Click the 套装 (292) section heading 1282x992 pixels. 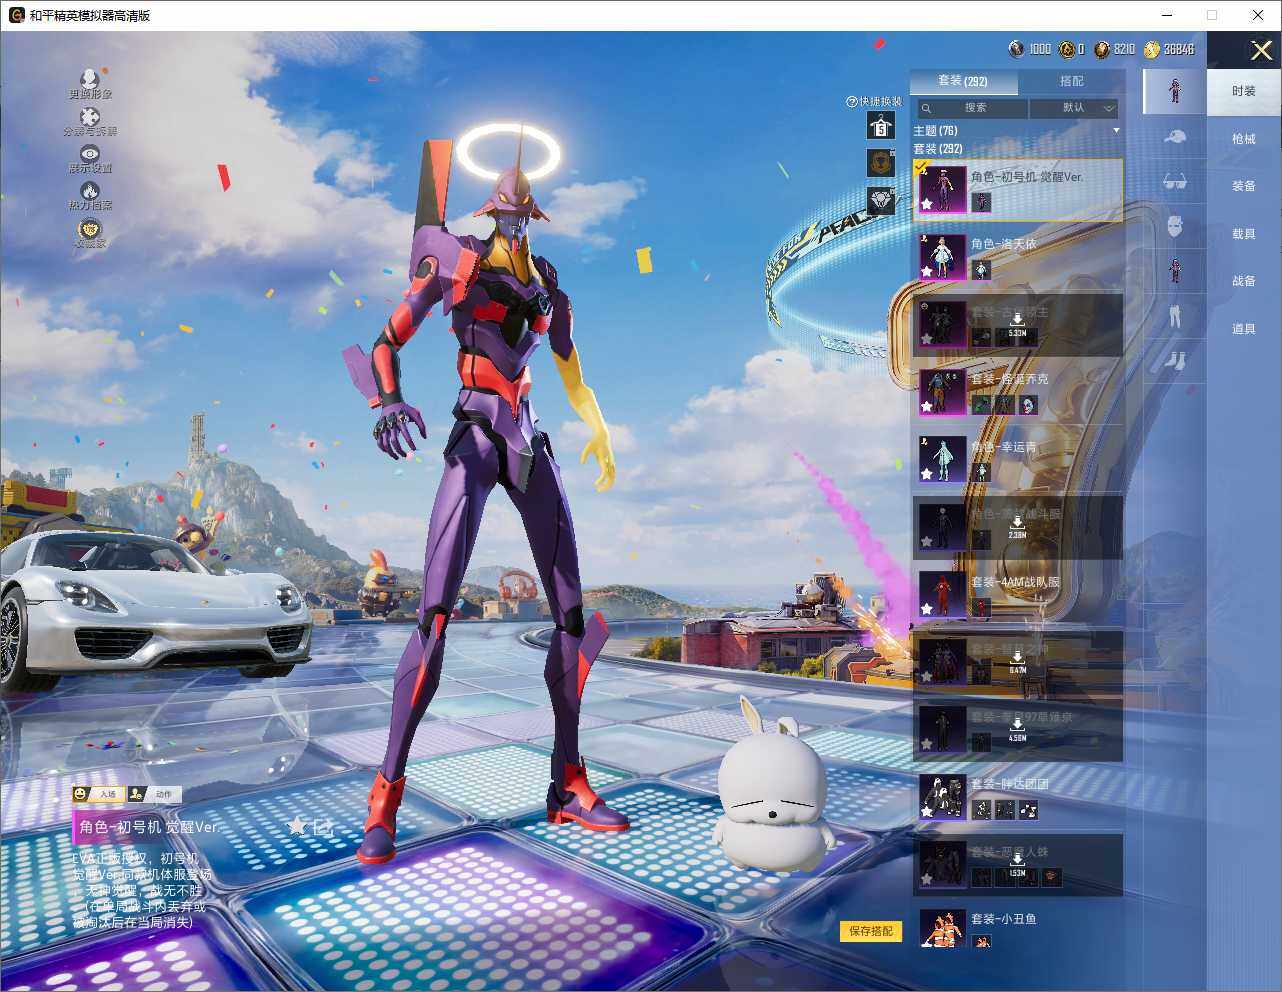938,149
